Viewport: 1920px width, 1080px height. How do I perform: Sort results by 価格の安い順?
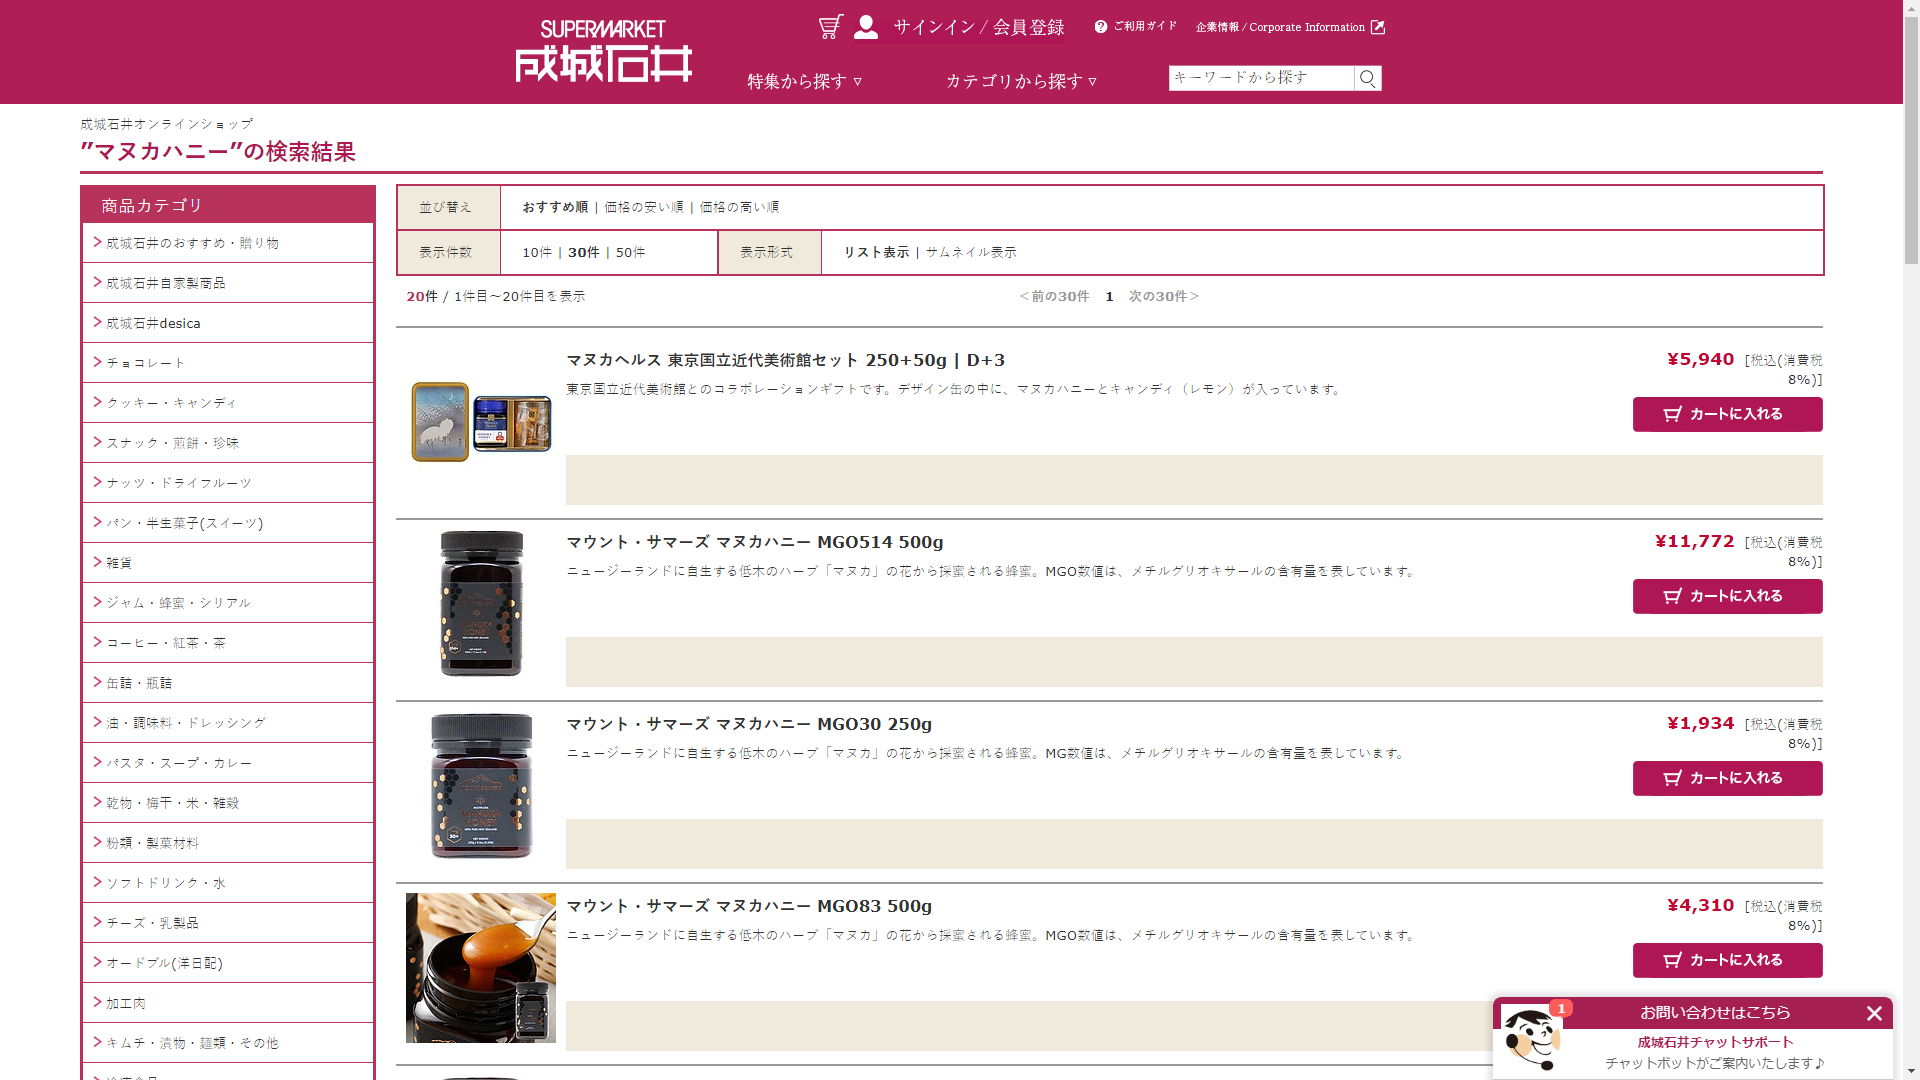tap(644, 207)
